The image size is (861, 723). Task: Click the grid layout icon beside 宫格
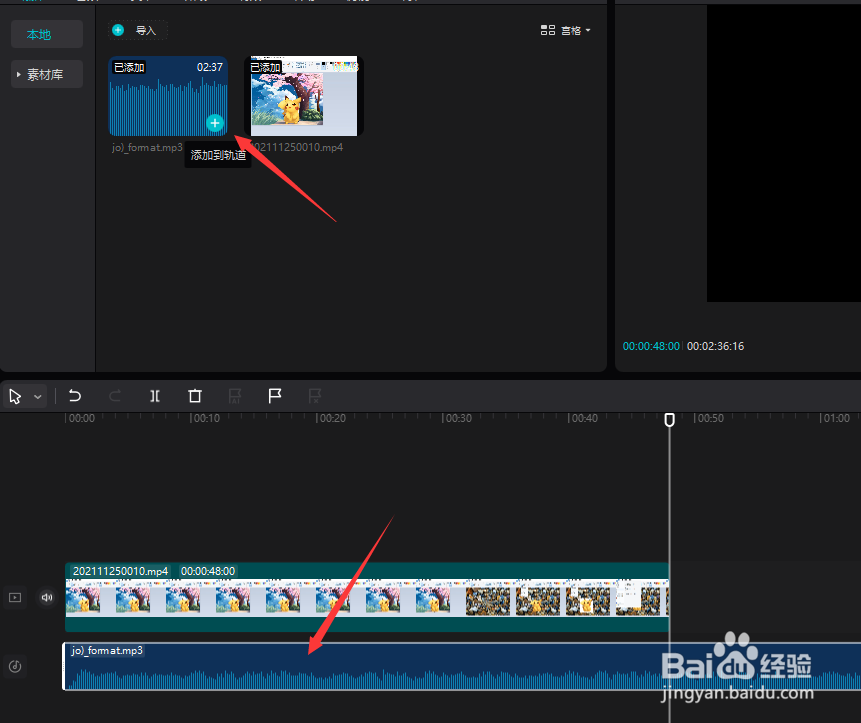547,30
